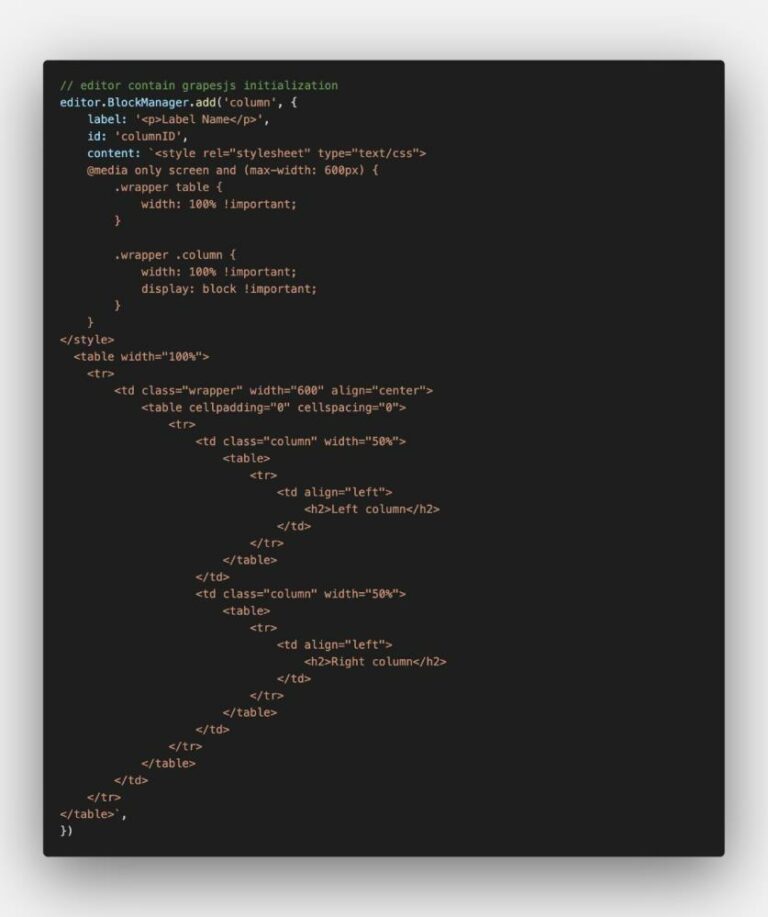Click the first td class="column" line
The width and height of the screenshot is (768, 917).
pyautogui.click(x=301, y=442)
